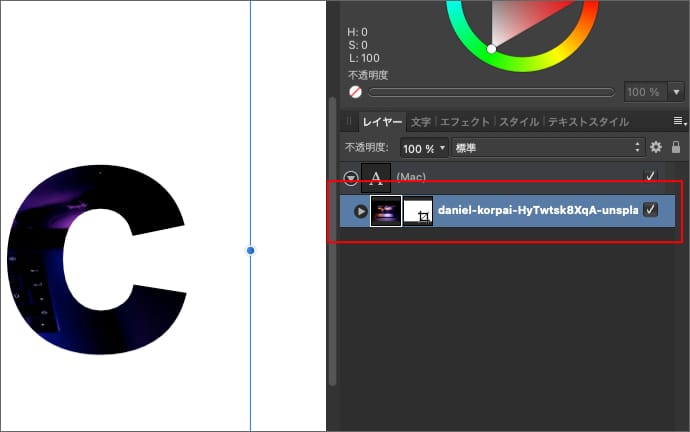690x432 pixels.
Task: Open the スタイル tab
Action: (518, 122)
